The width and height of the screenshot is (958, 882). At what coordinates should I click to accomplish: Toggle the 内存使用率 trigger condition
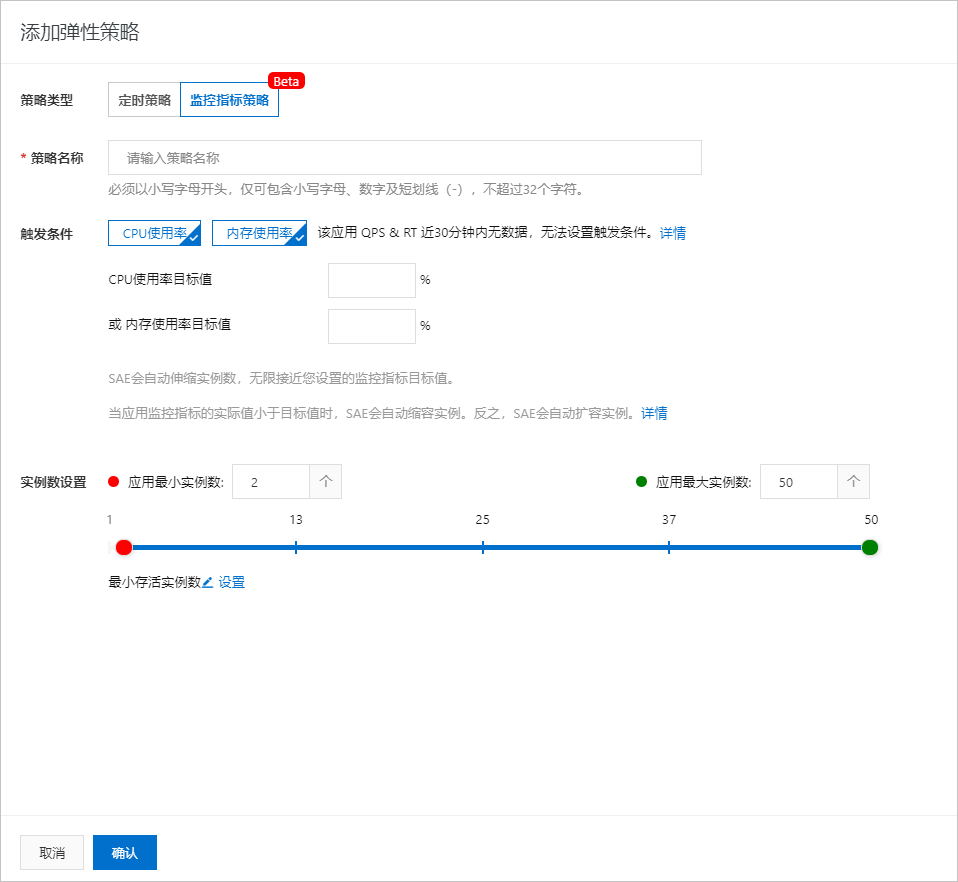259,233
